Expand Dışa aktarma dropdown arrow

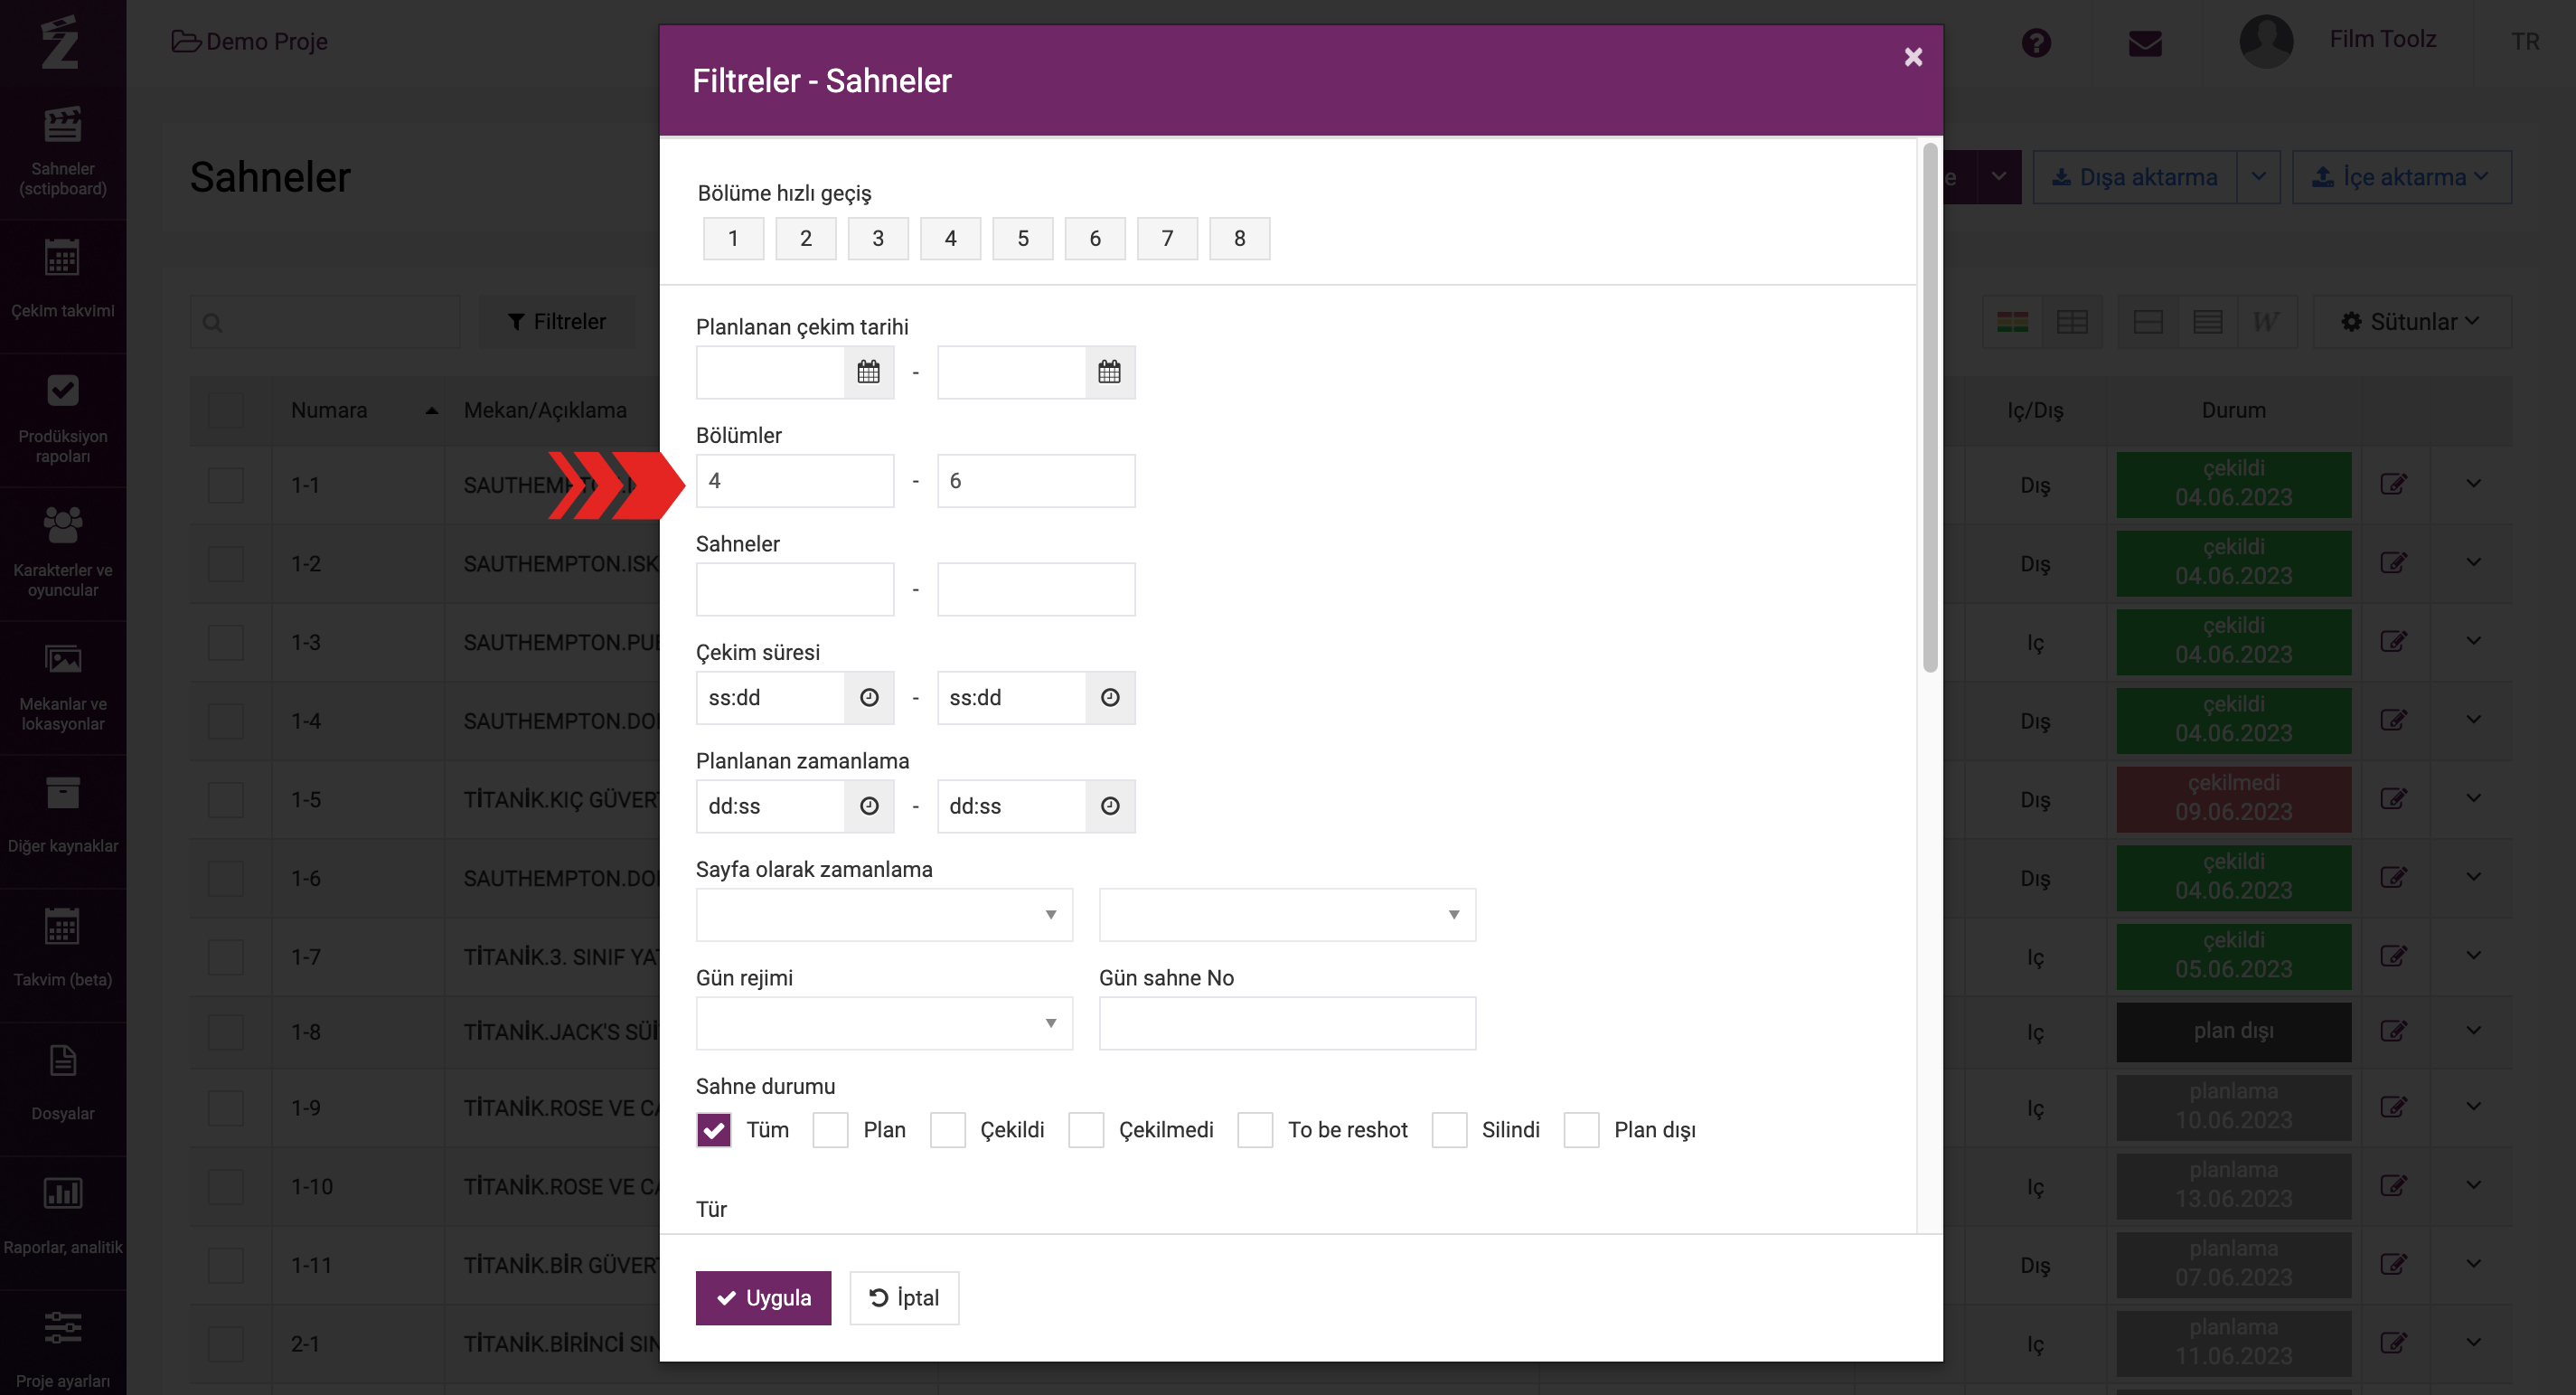2258,177
